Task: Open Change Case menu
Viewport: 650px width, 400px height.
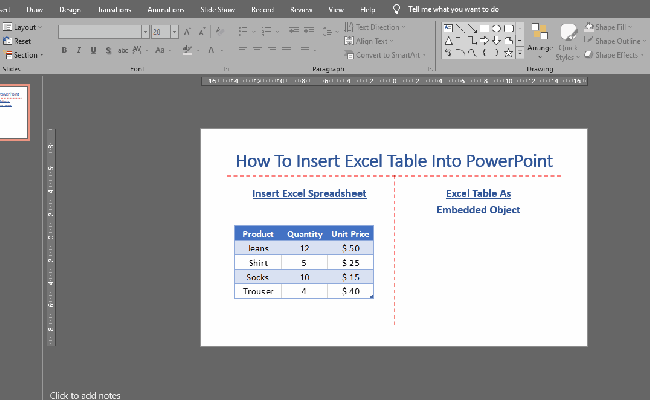Action: 162,50
